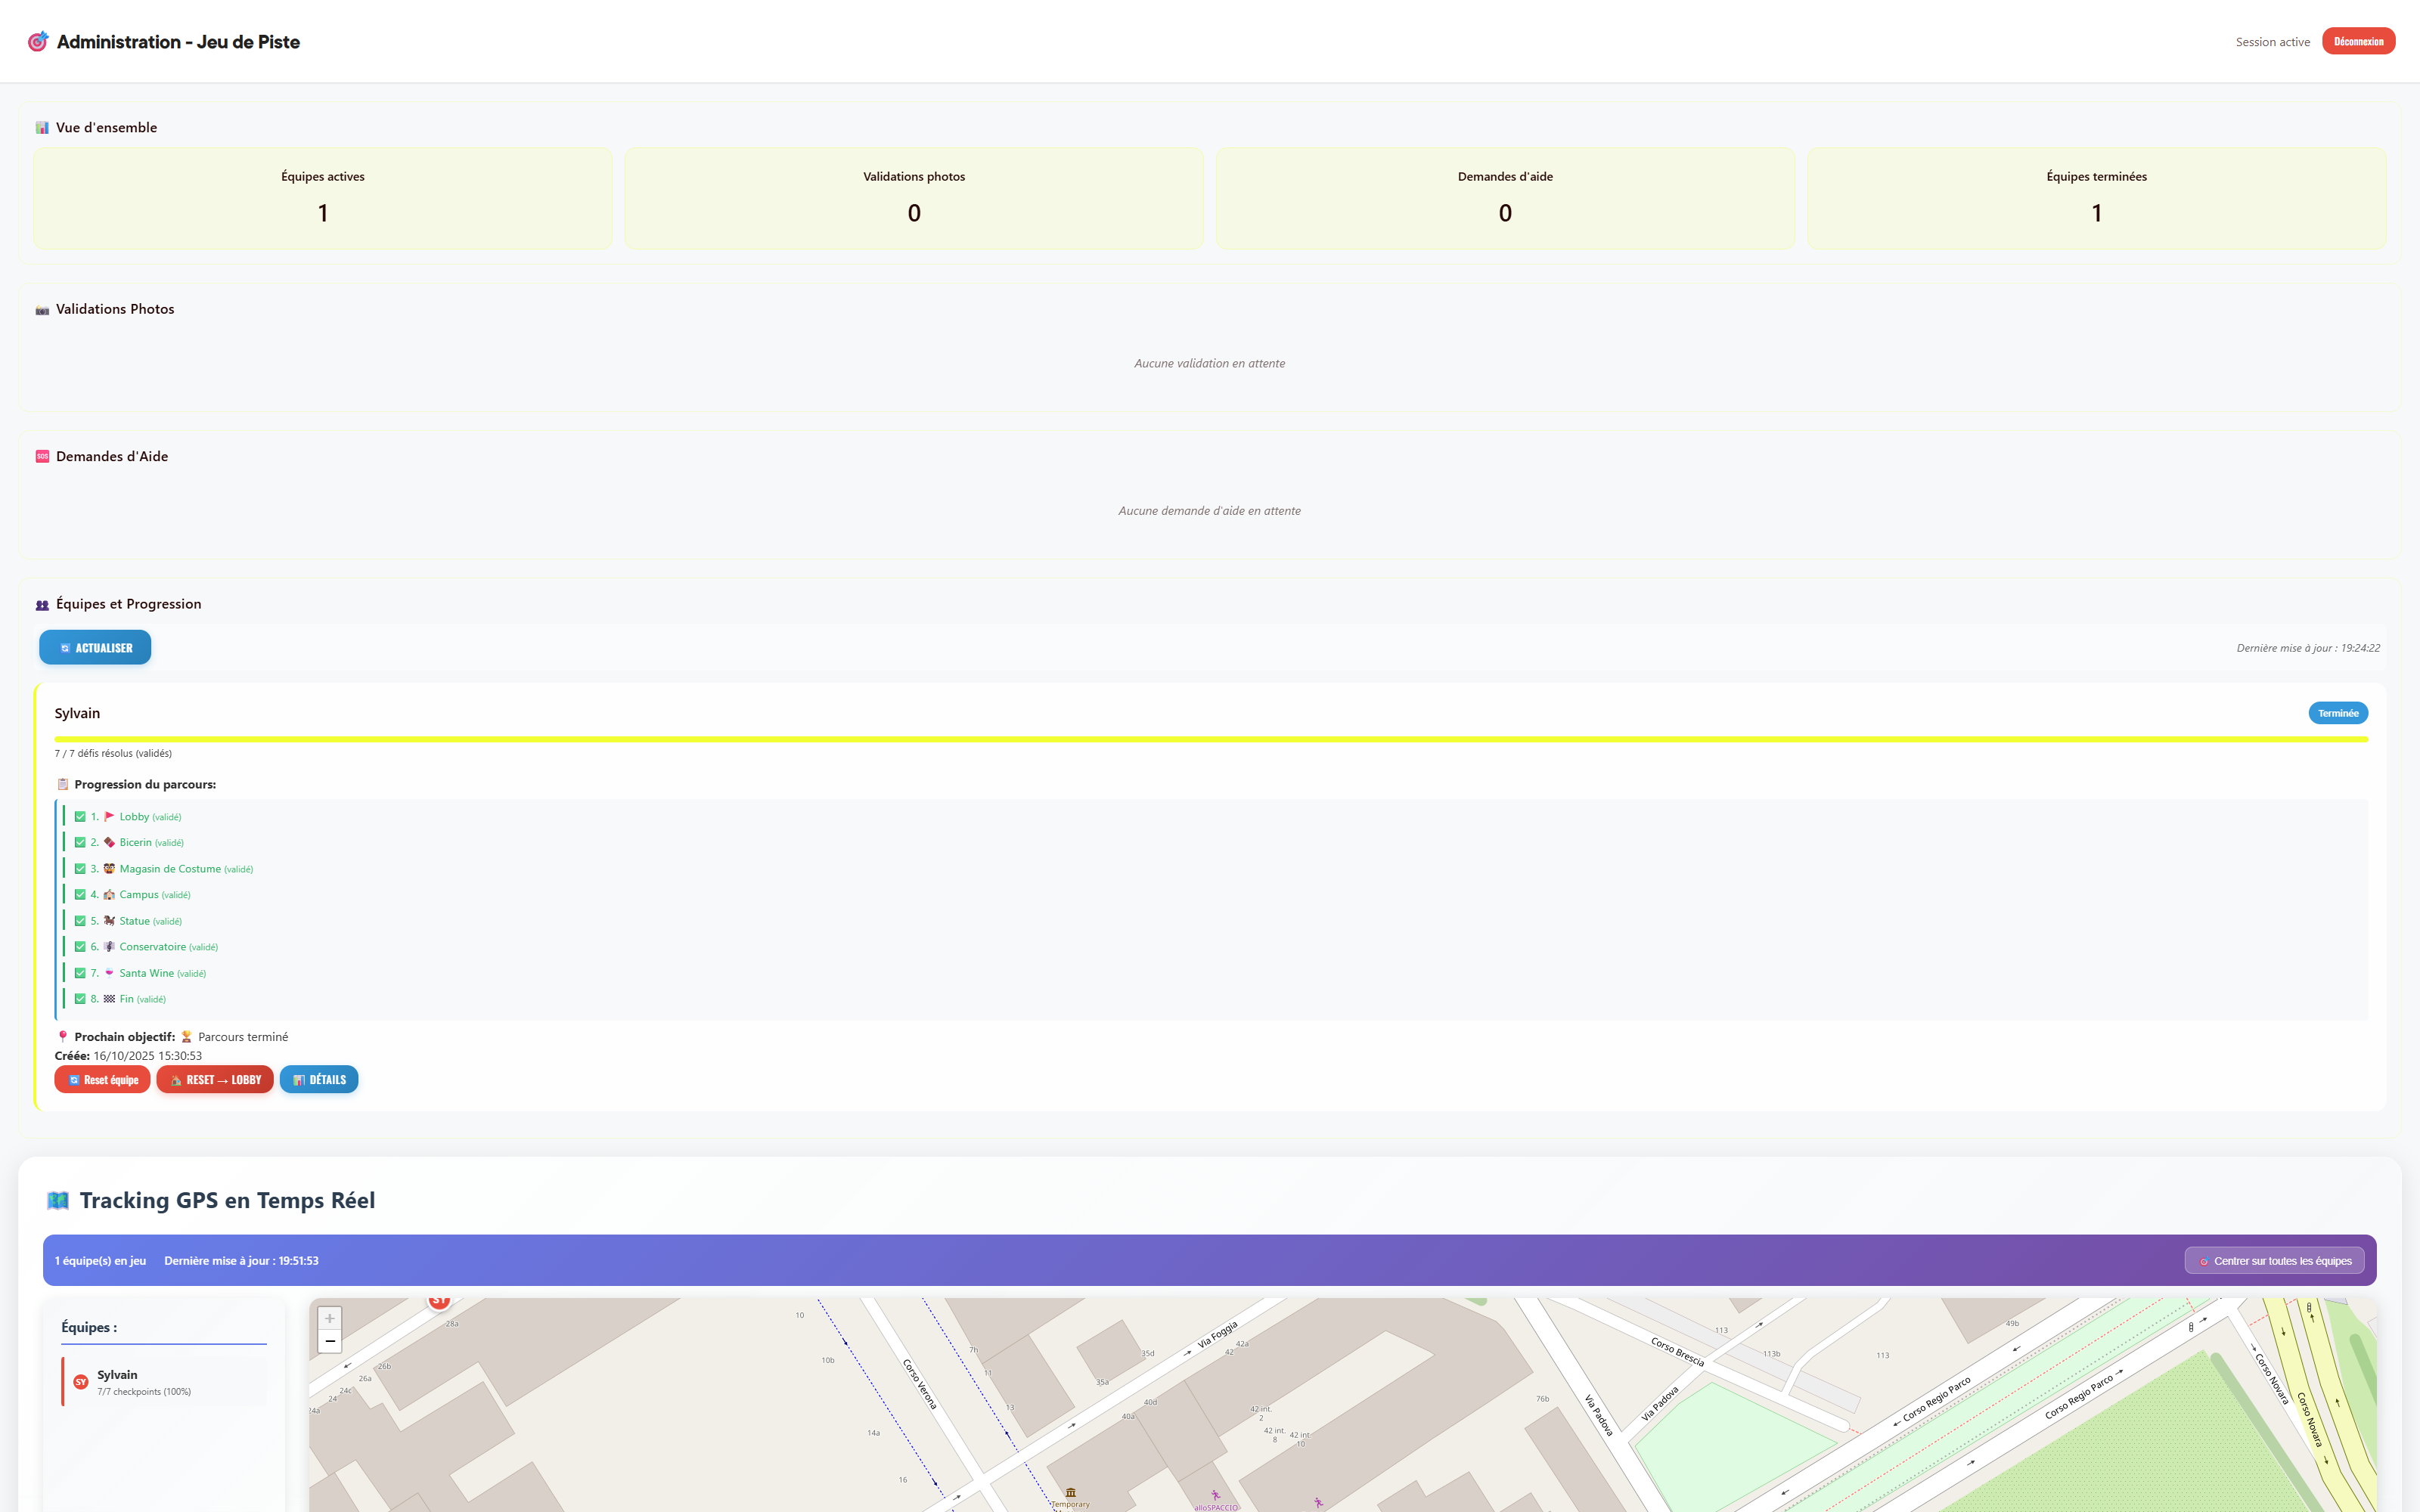Click the chart icon next to Vue d'ensemble

[x=41, y=127]
